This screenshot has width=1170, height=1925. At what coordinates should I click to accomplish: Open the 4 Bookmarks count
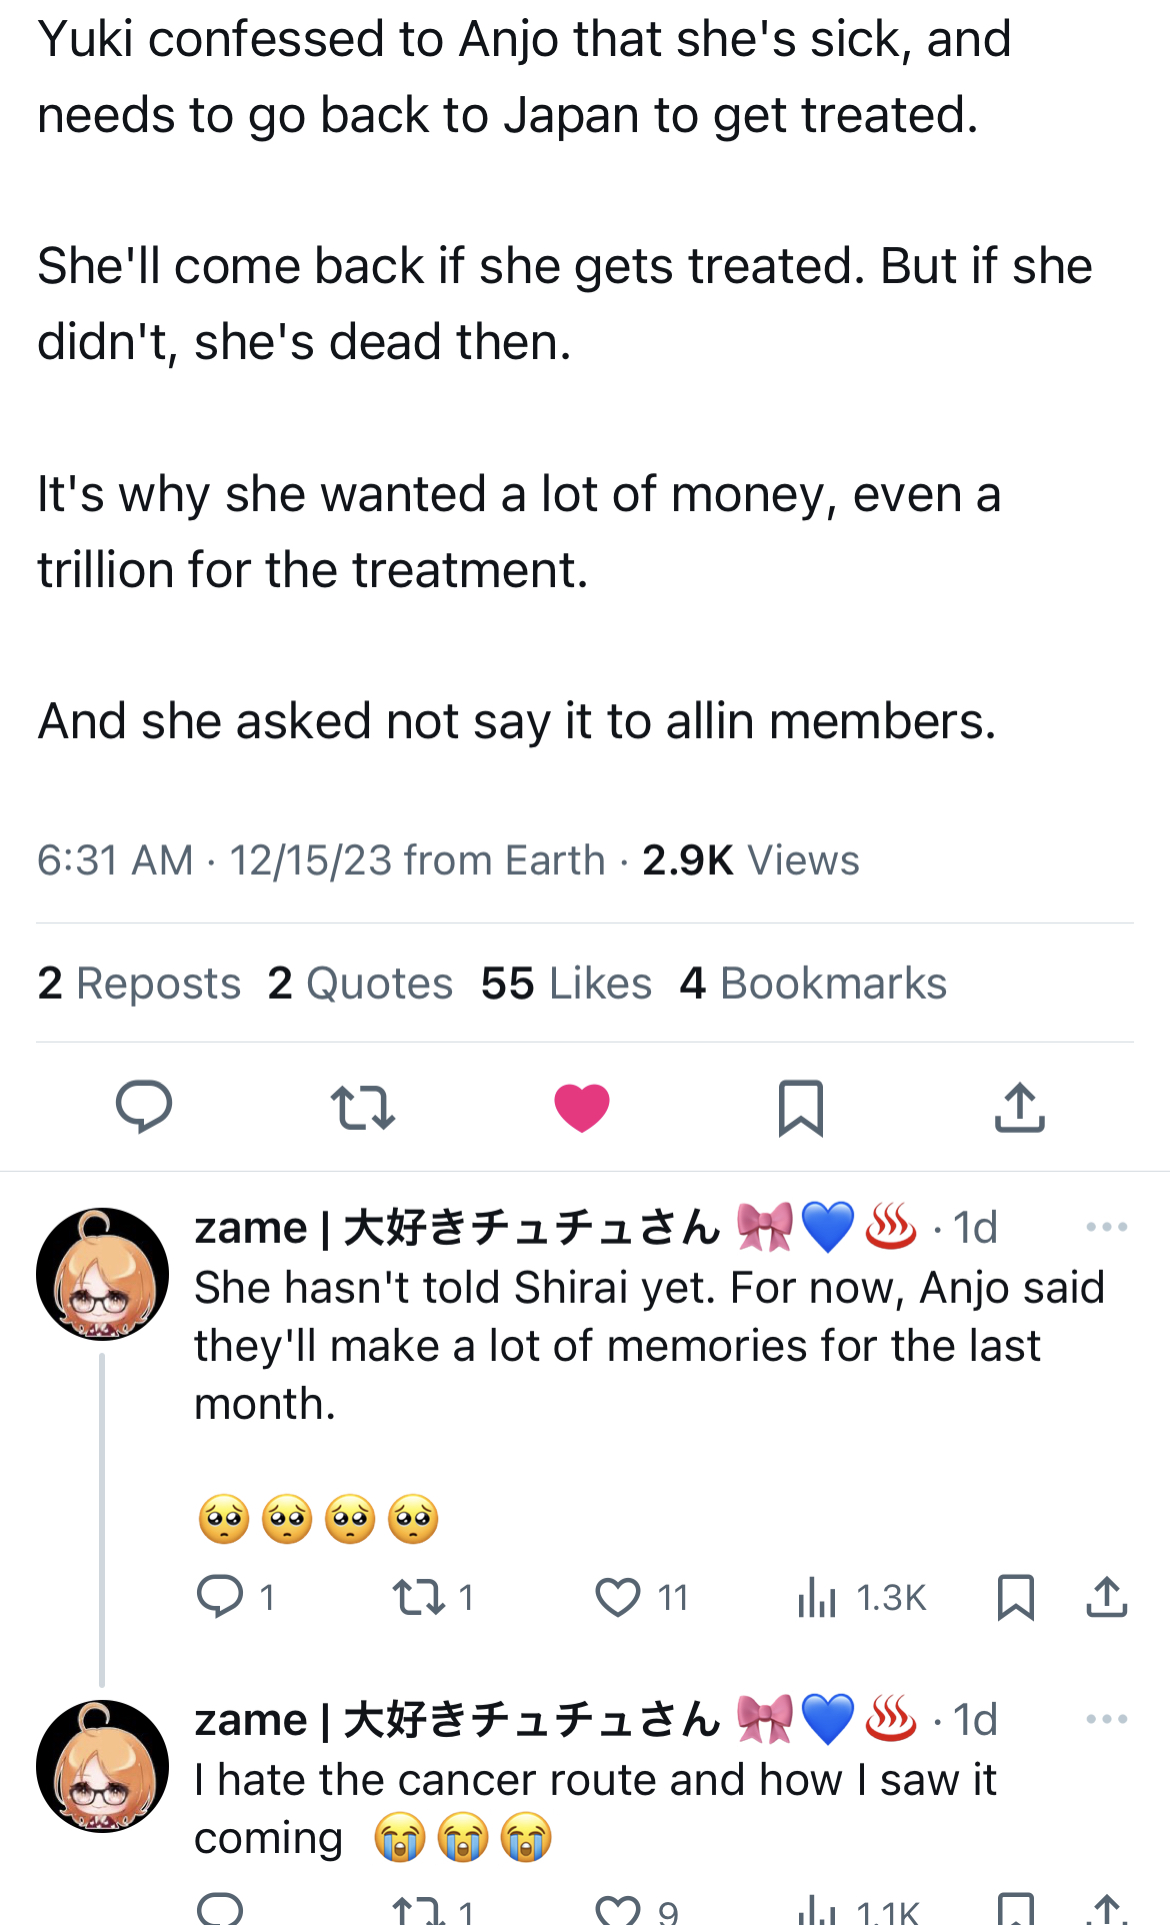click(813, 984)
